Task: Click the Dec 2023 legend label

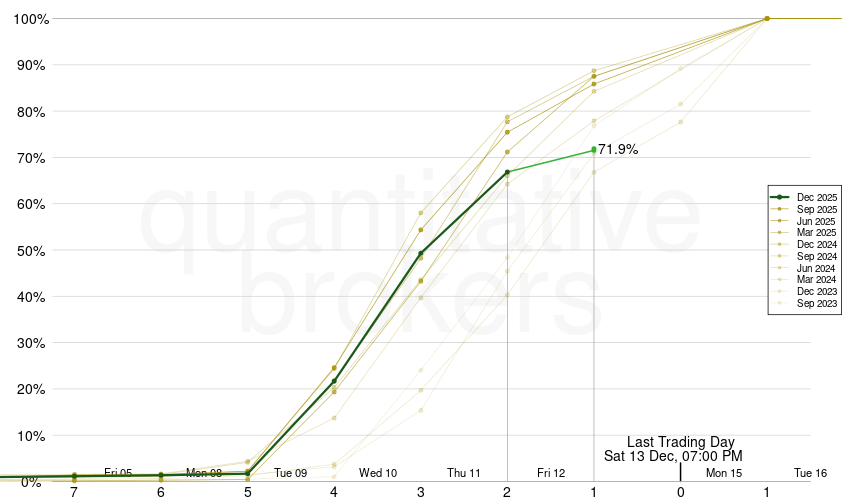Action: click(x=816, y=291)
